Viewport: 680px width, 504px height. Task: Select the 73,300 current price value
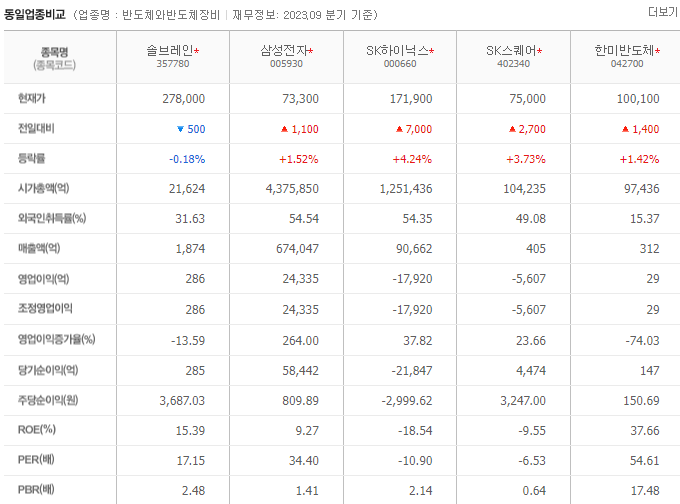(301, 99)
